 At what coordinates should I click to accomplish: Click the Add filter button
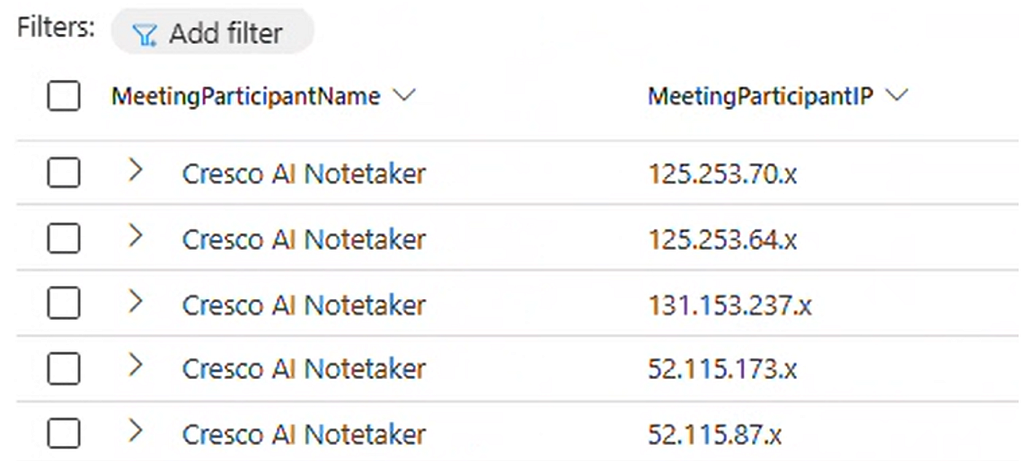[x=212, y=33]
